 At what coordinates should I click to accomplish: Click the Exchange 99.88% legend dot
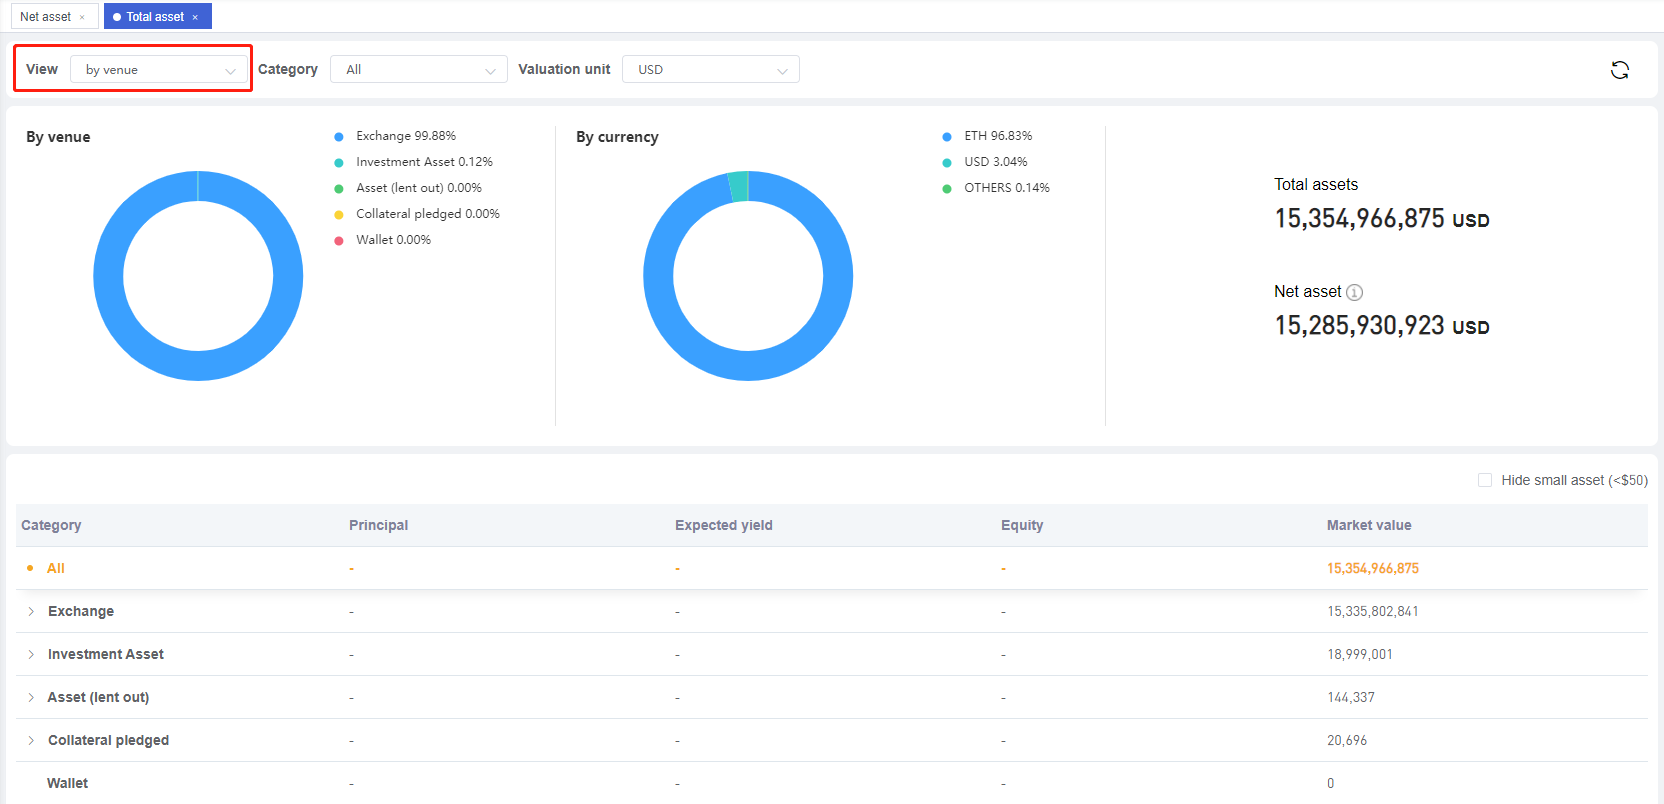(x=339, y=137)
